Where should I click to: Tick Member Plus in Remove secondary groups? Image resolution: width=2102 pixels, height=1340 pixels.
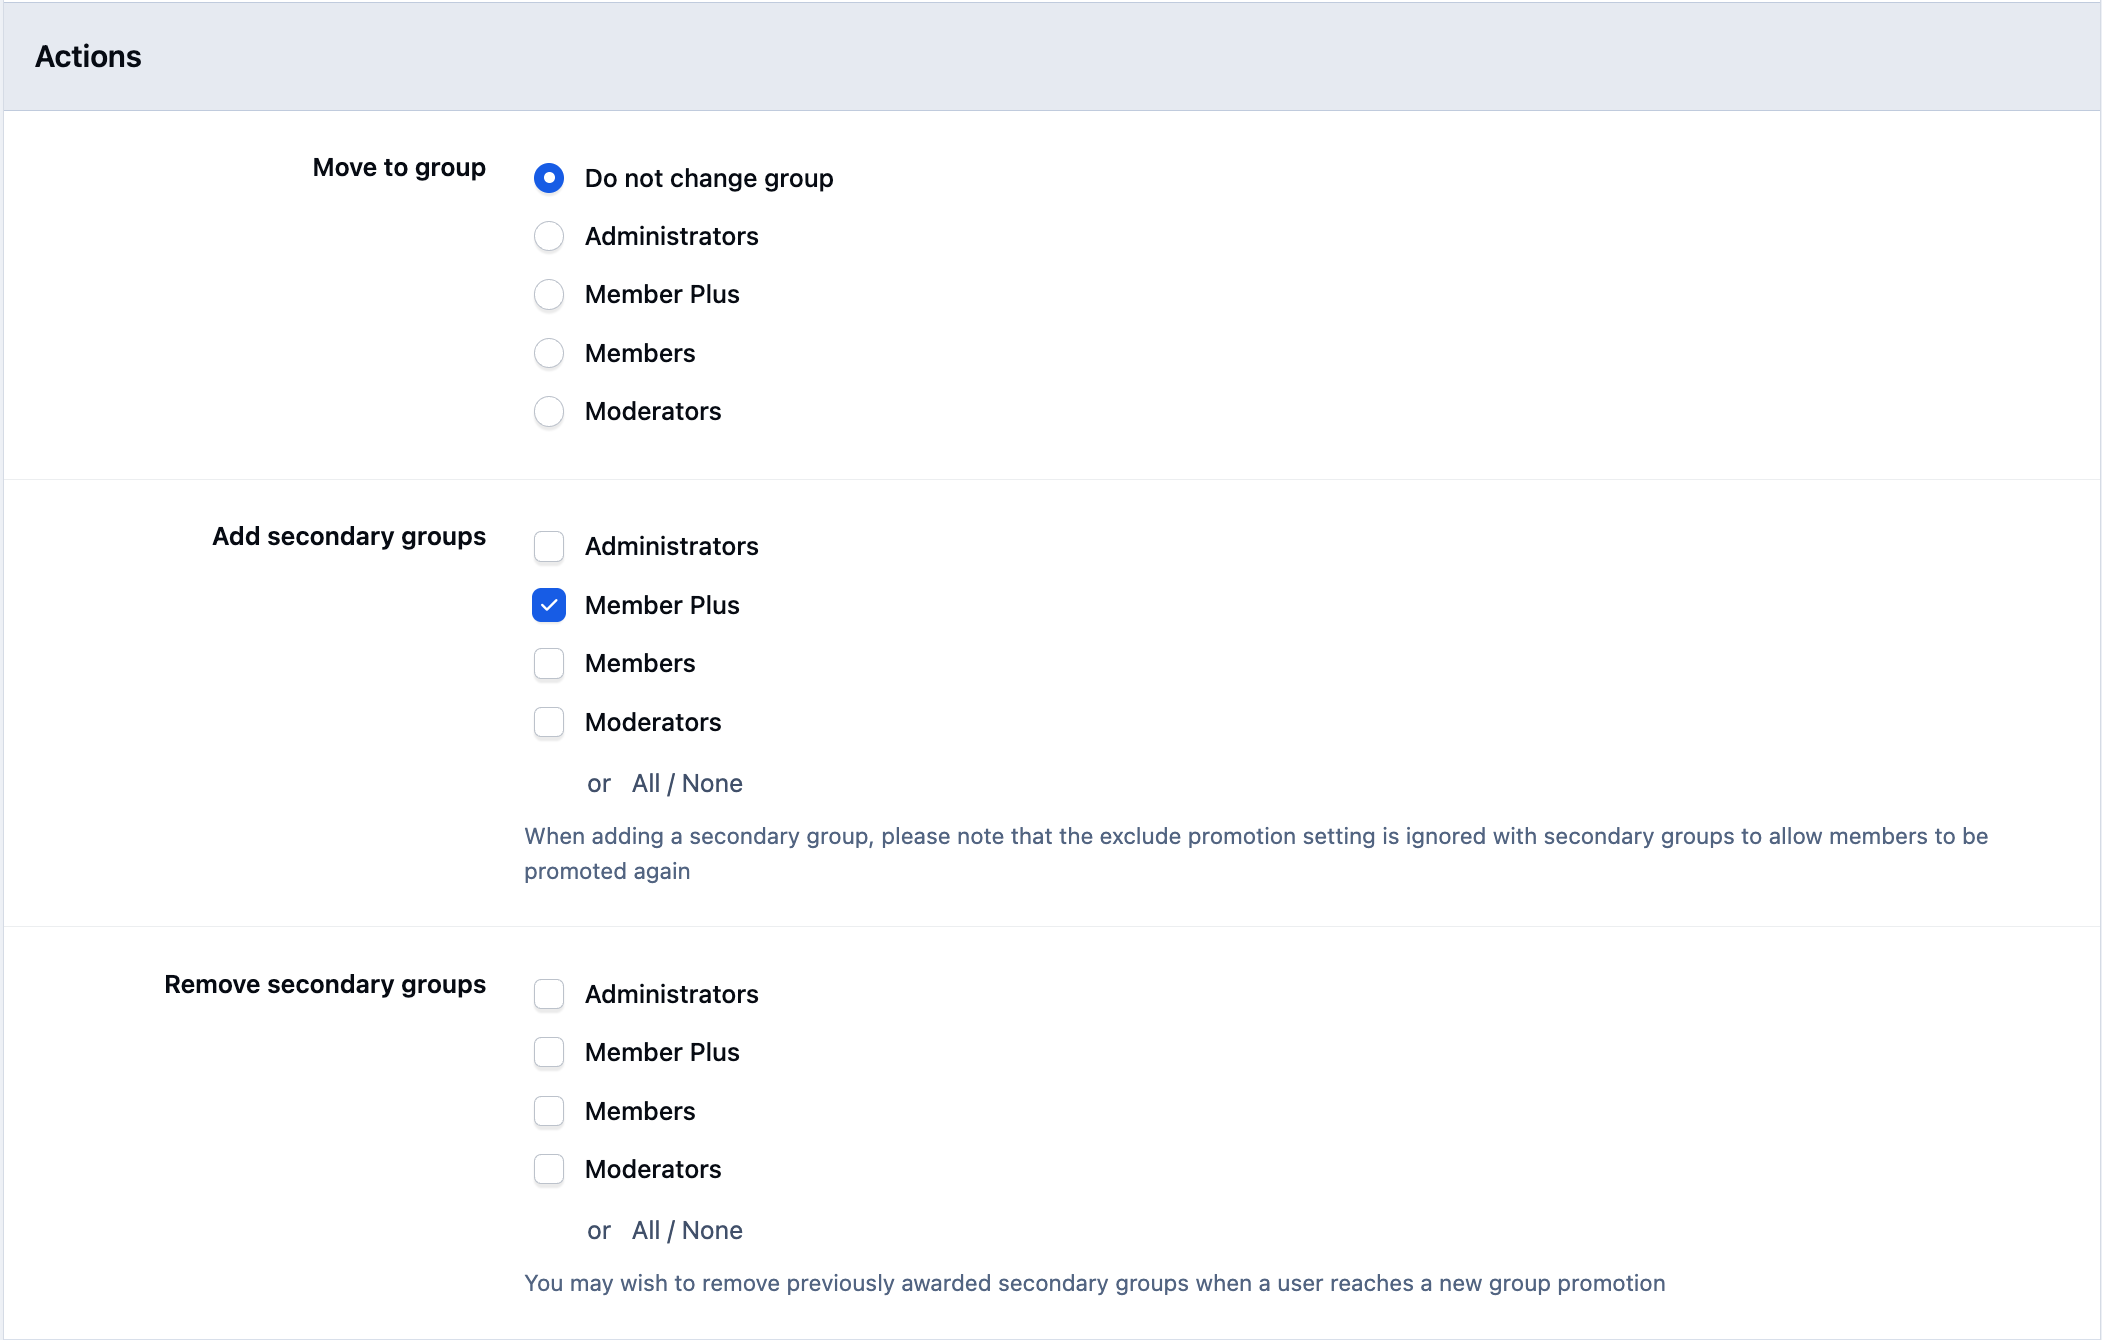point(549,1052)
